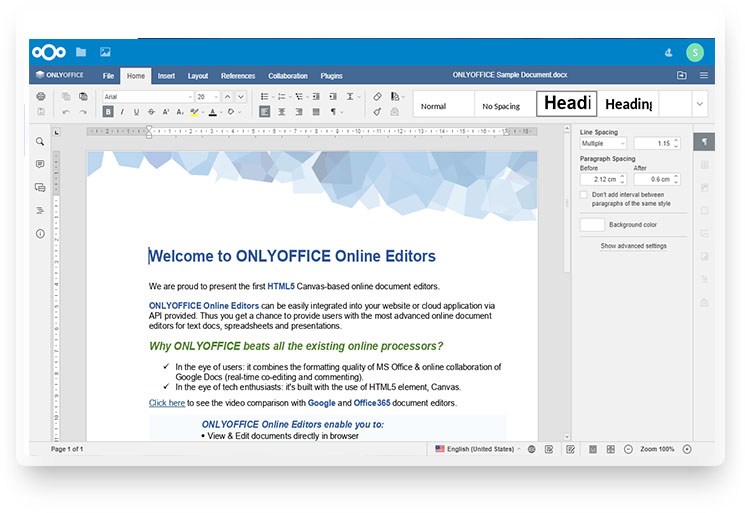Click the Paste icon in toolbar
The height and width of the screenshot is (513, 745).
pyautogui.click(x=83, y=96)
